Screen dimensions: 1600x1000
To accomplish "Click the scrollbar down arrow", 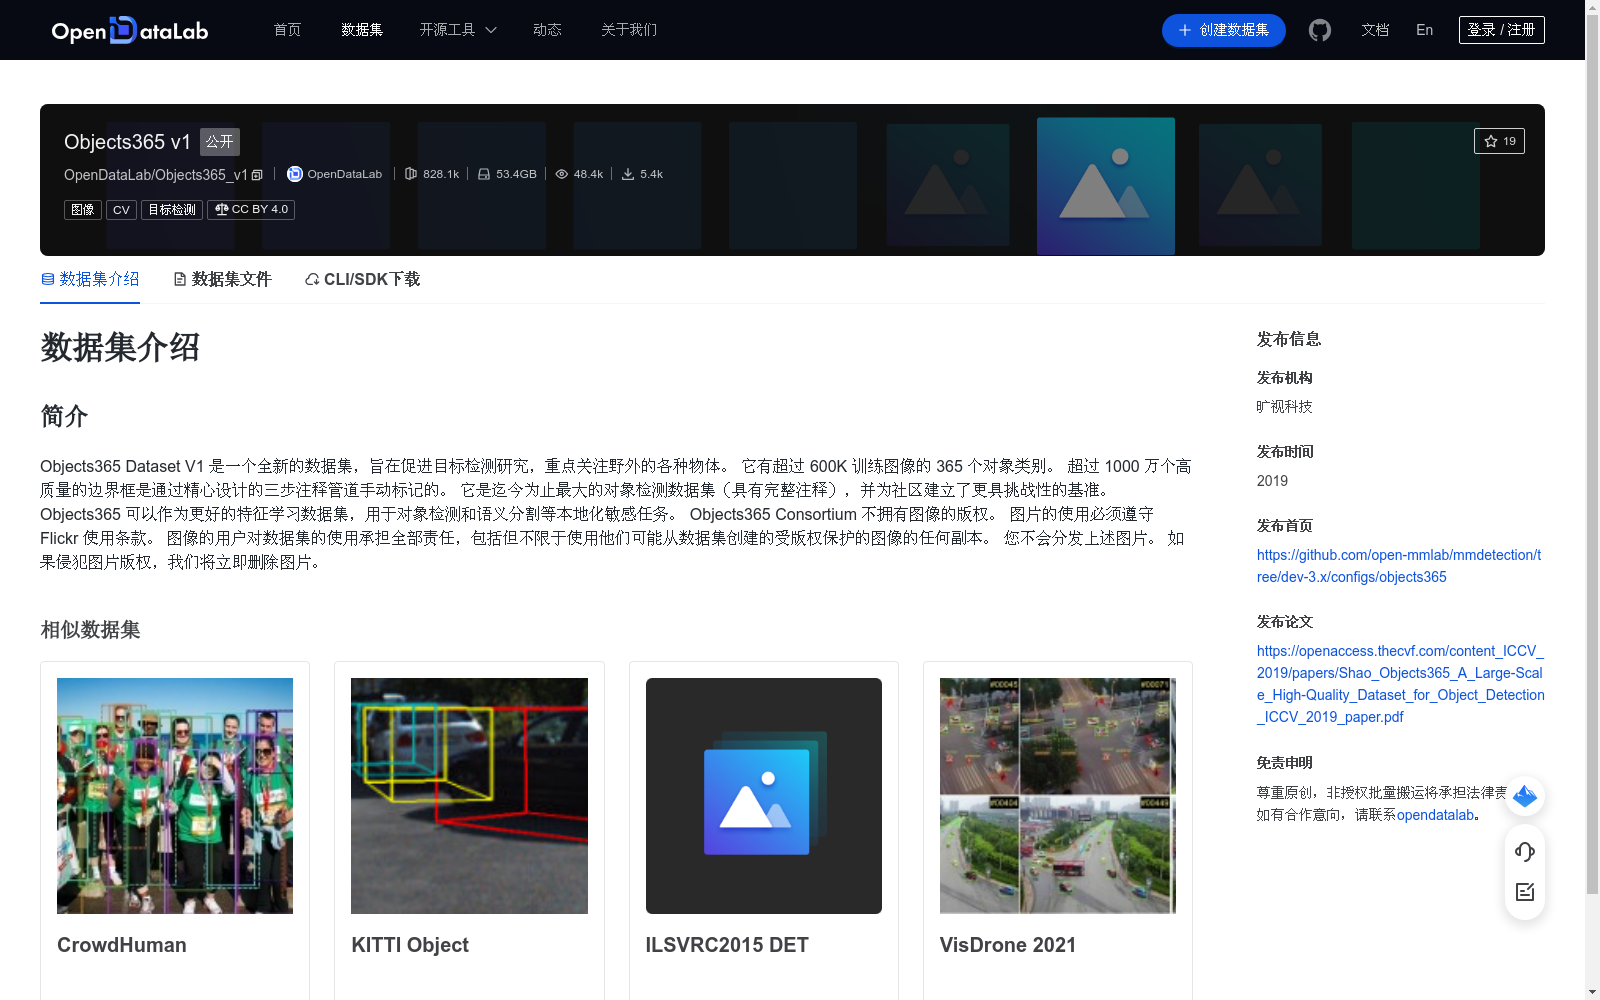I will pyautogui.click(x=1592, y=992).
